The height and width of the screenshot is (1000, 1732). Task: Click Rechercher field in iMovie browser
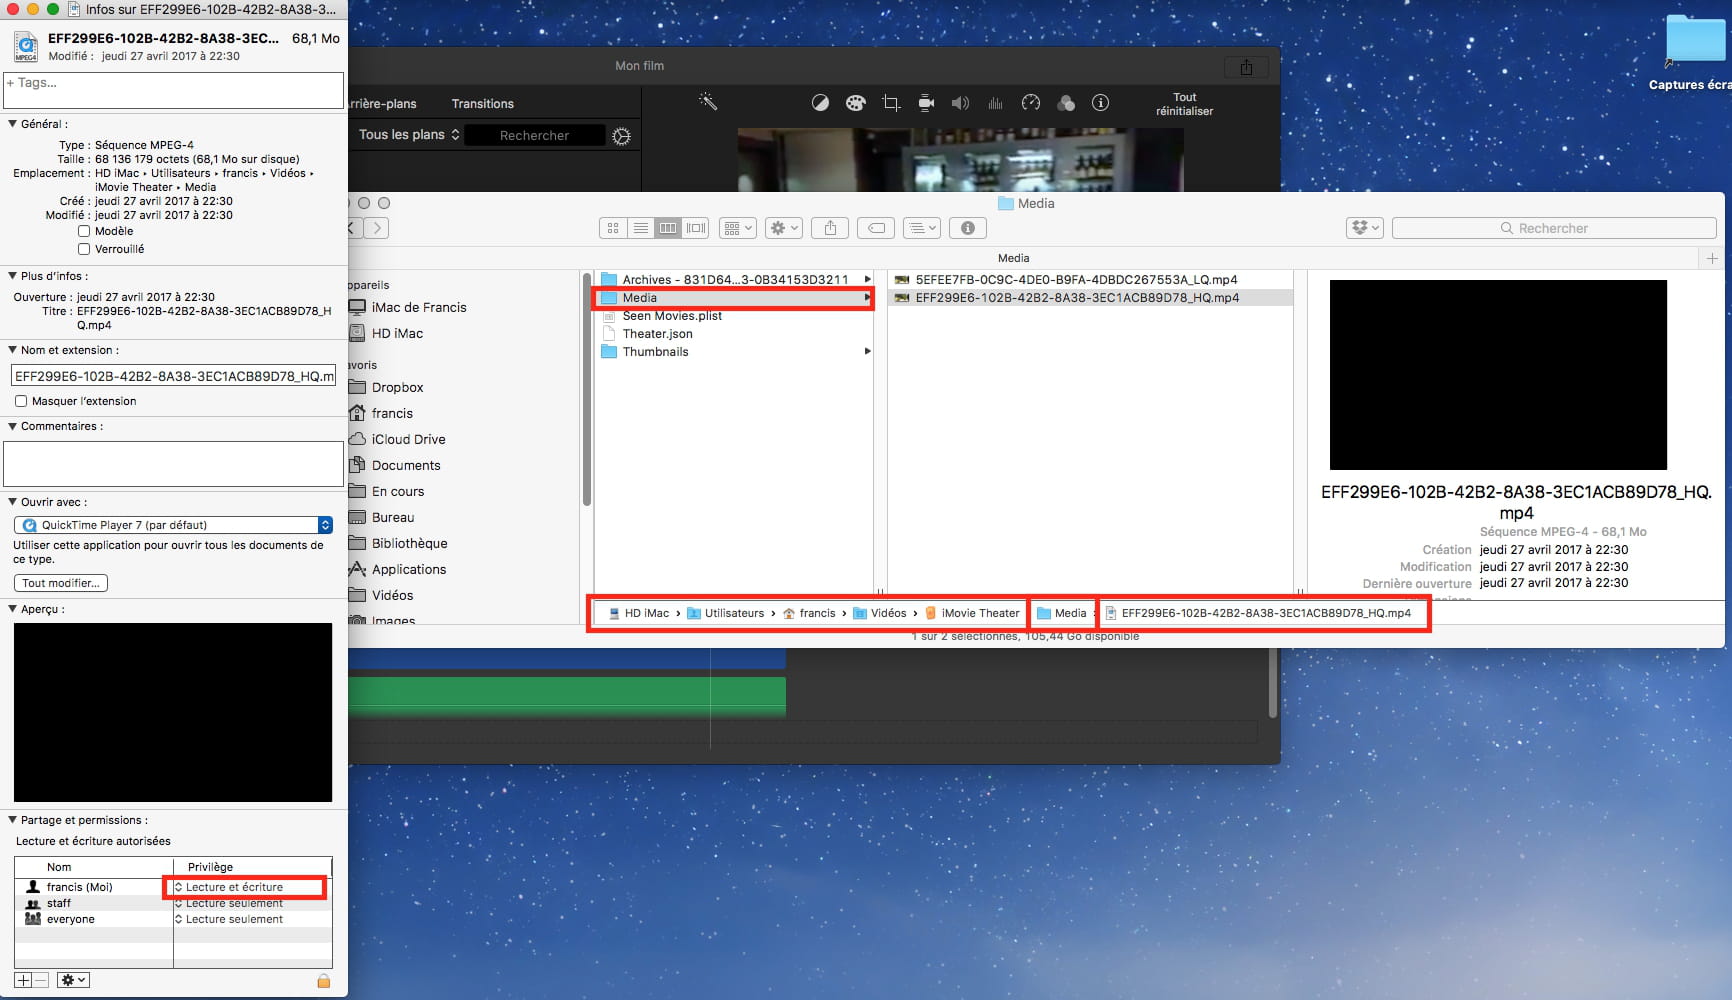point(535,136)
